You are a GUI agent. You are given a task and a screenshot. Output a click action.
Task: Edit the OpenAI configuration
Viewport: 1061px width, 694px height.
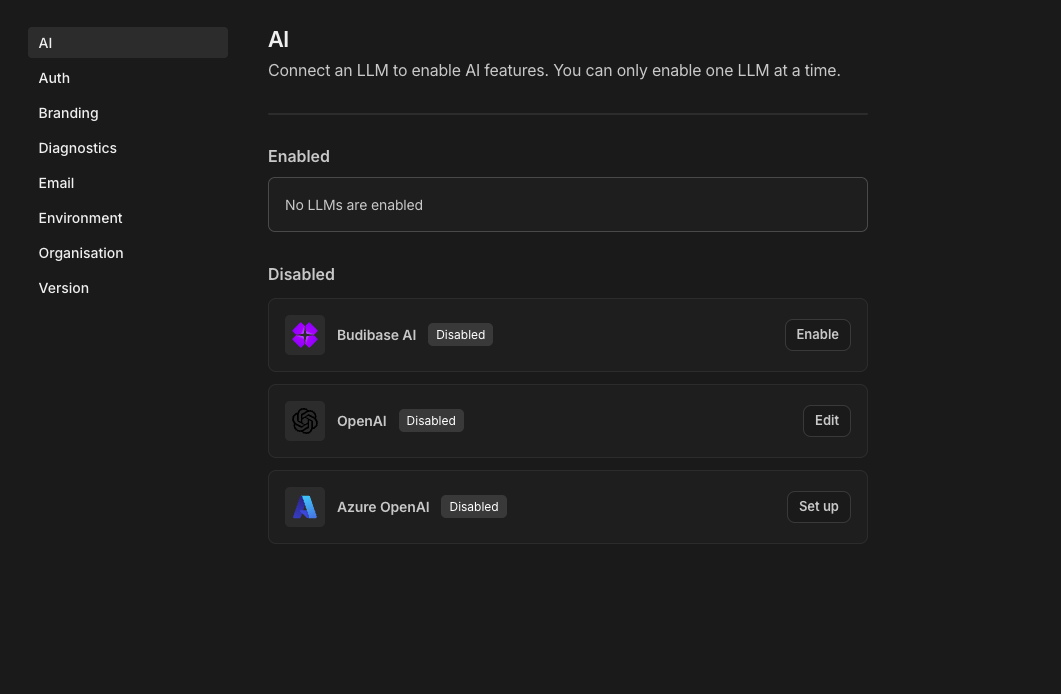[x=826, y=421]
